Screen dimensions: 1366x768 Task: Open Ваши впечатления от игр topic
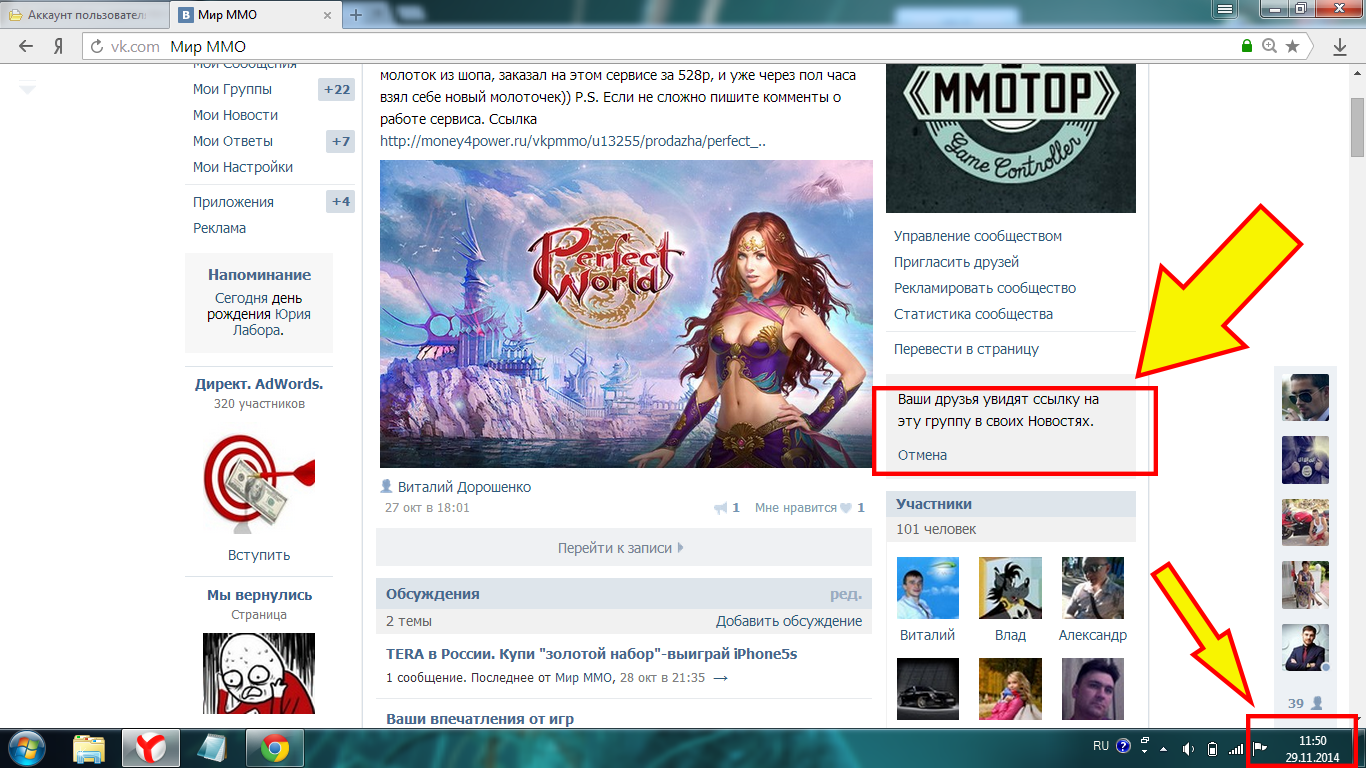(480, 719)
